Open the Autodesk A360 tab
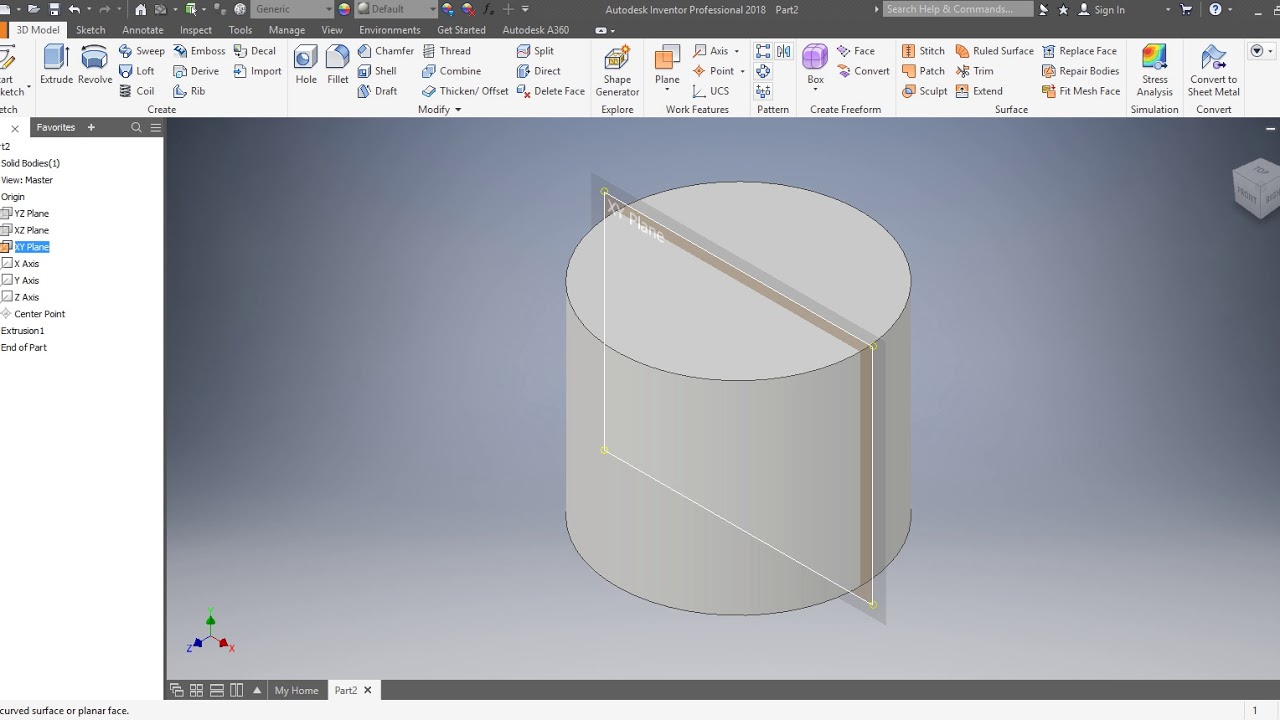The height and width of the screenshot is (720, 1280). [535, 30]
